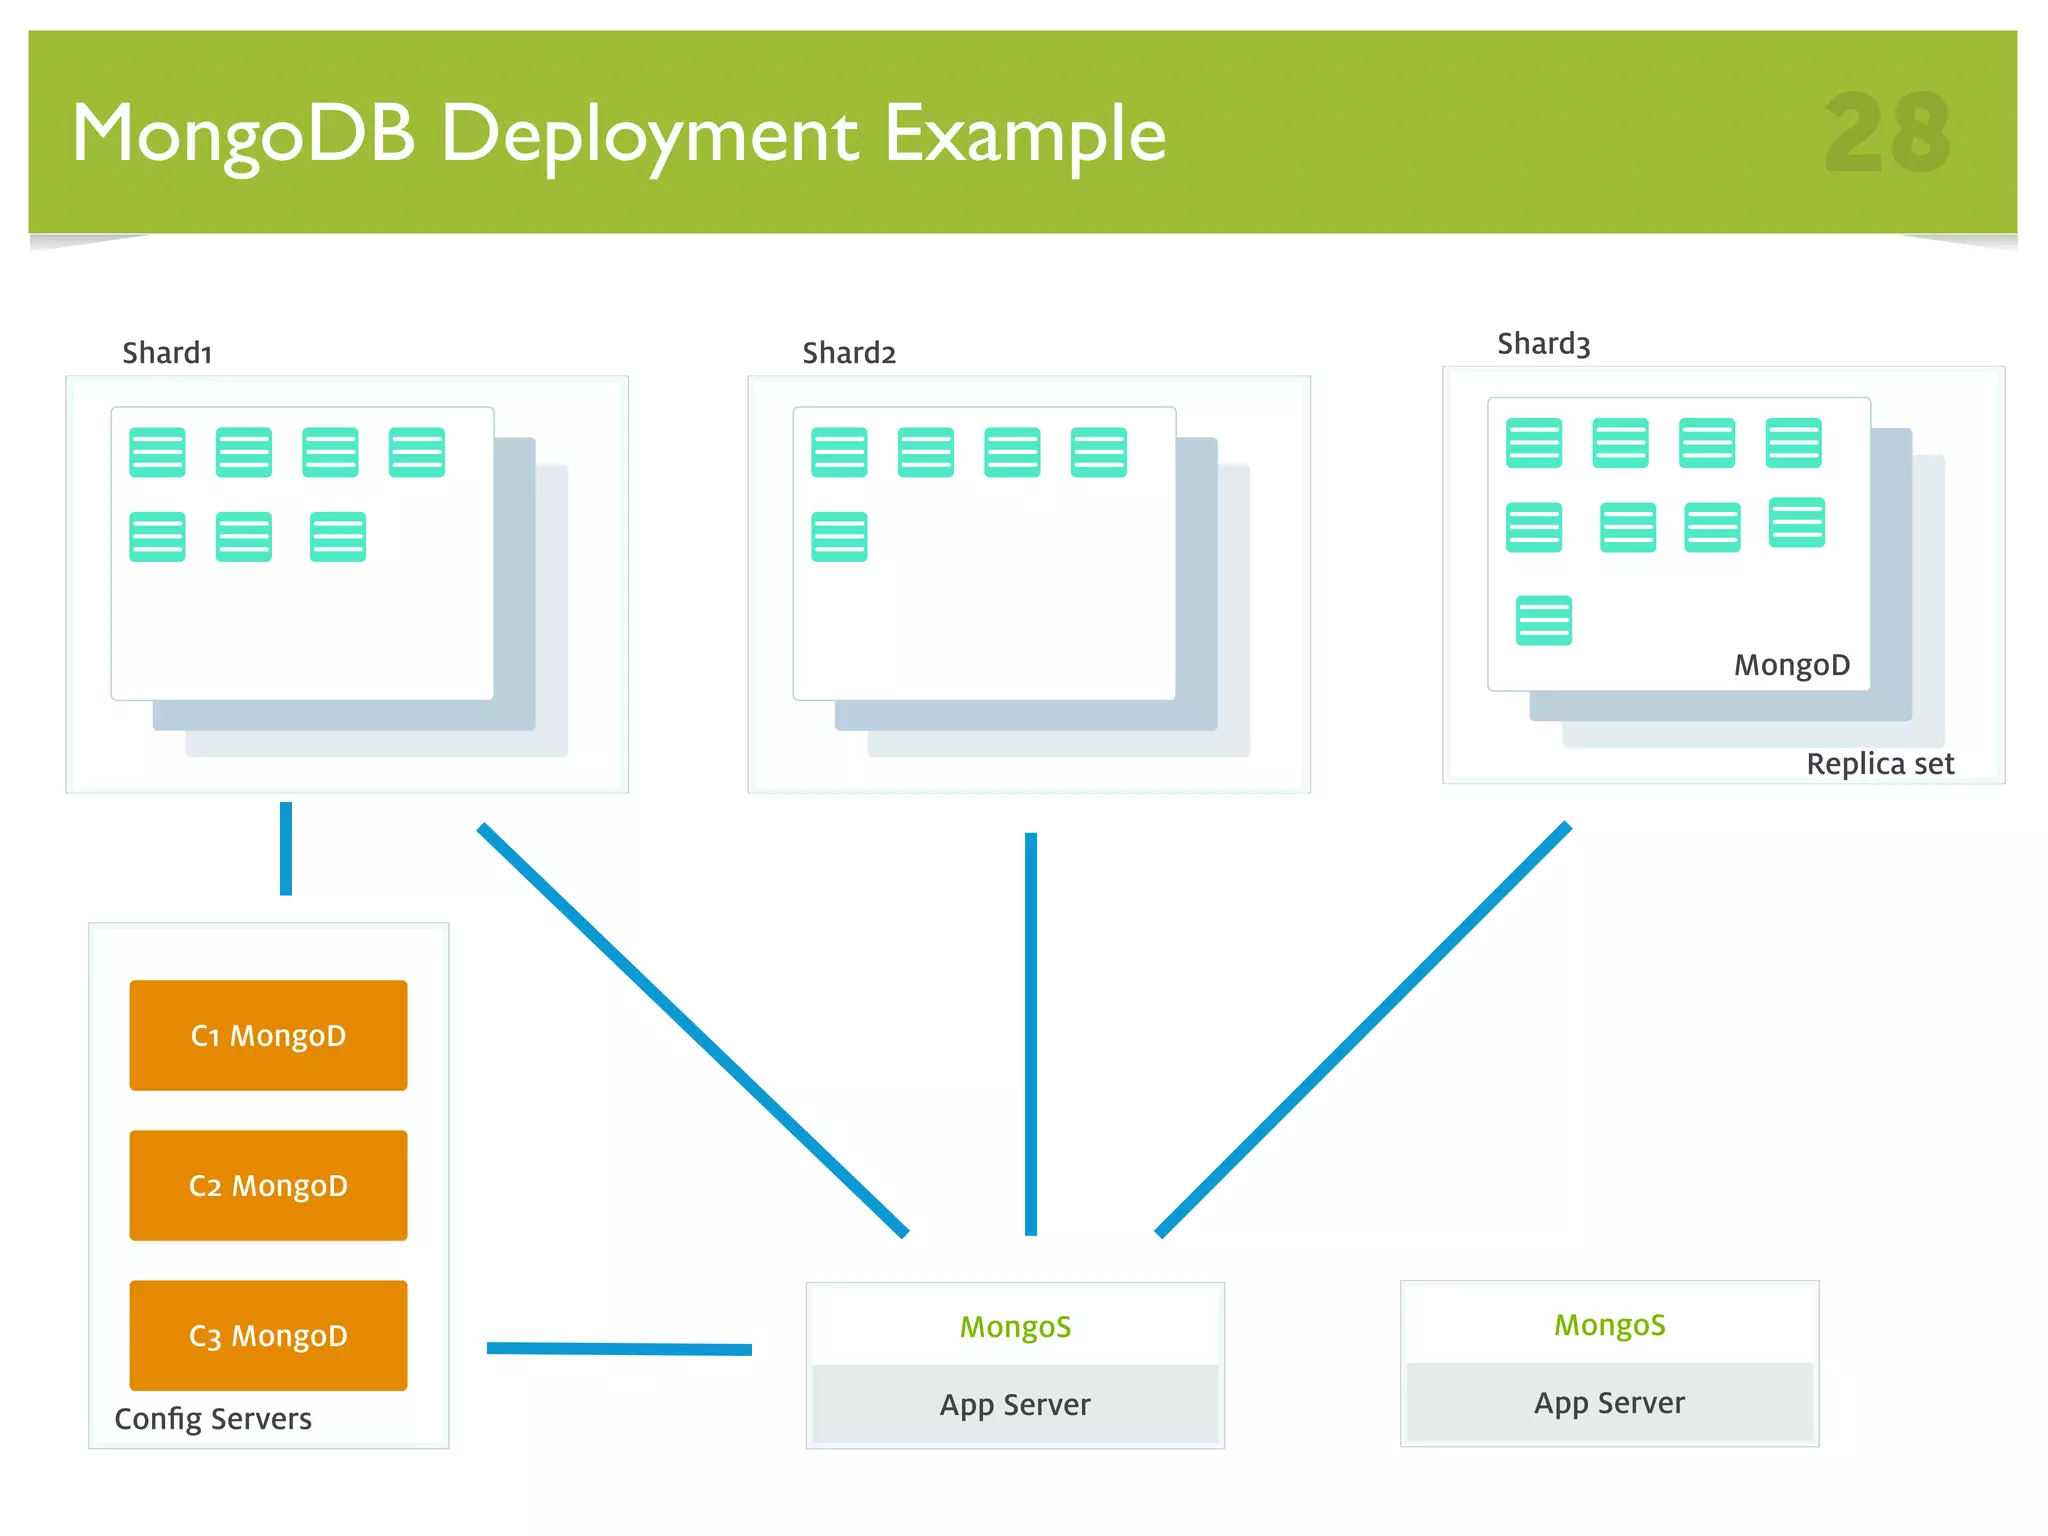Click the C3 MongoD orange box

click(x=268, y=1335)
